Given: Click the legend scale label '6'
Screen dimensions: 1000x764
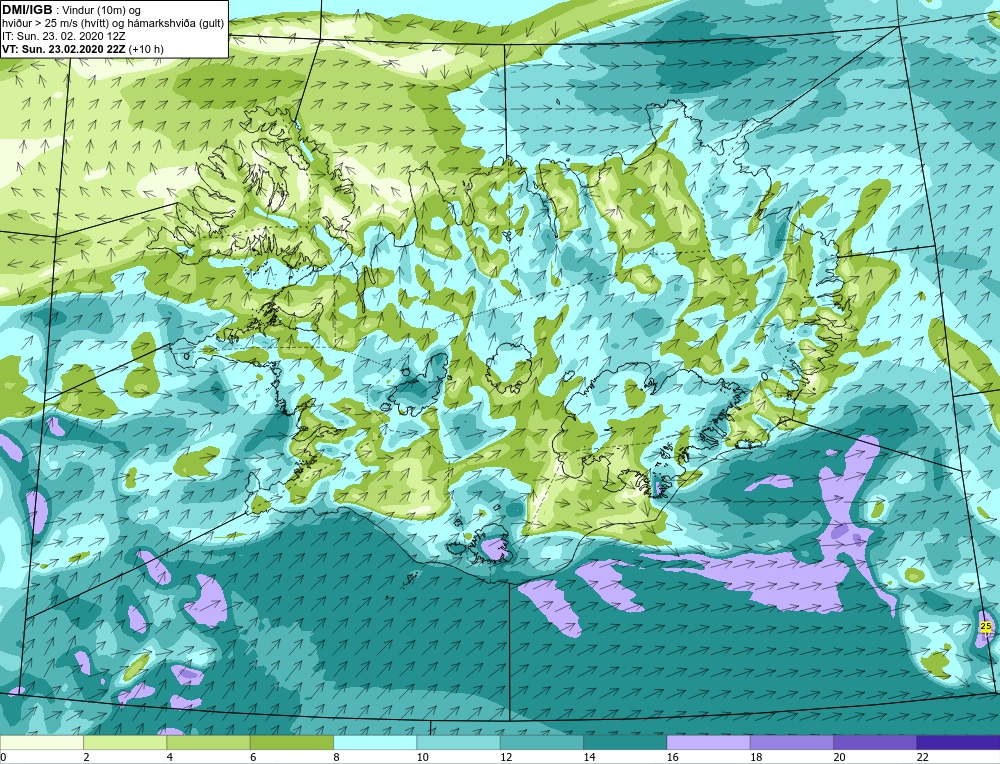Looking at the screenshot, I should [x=253, y=757].
